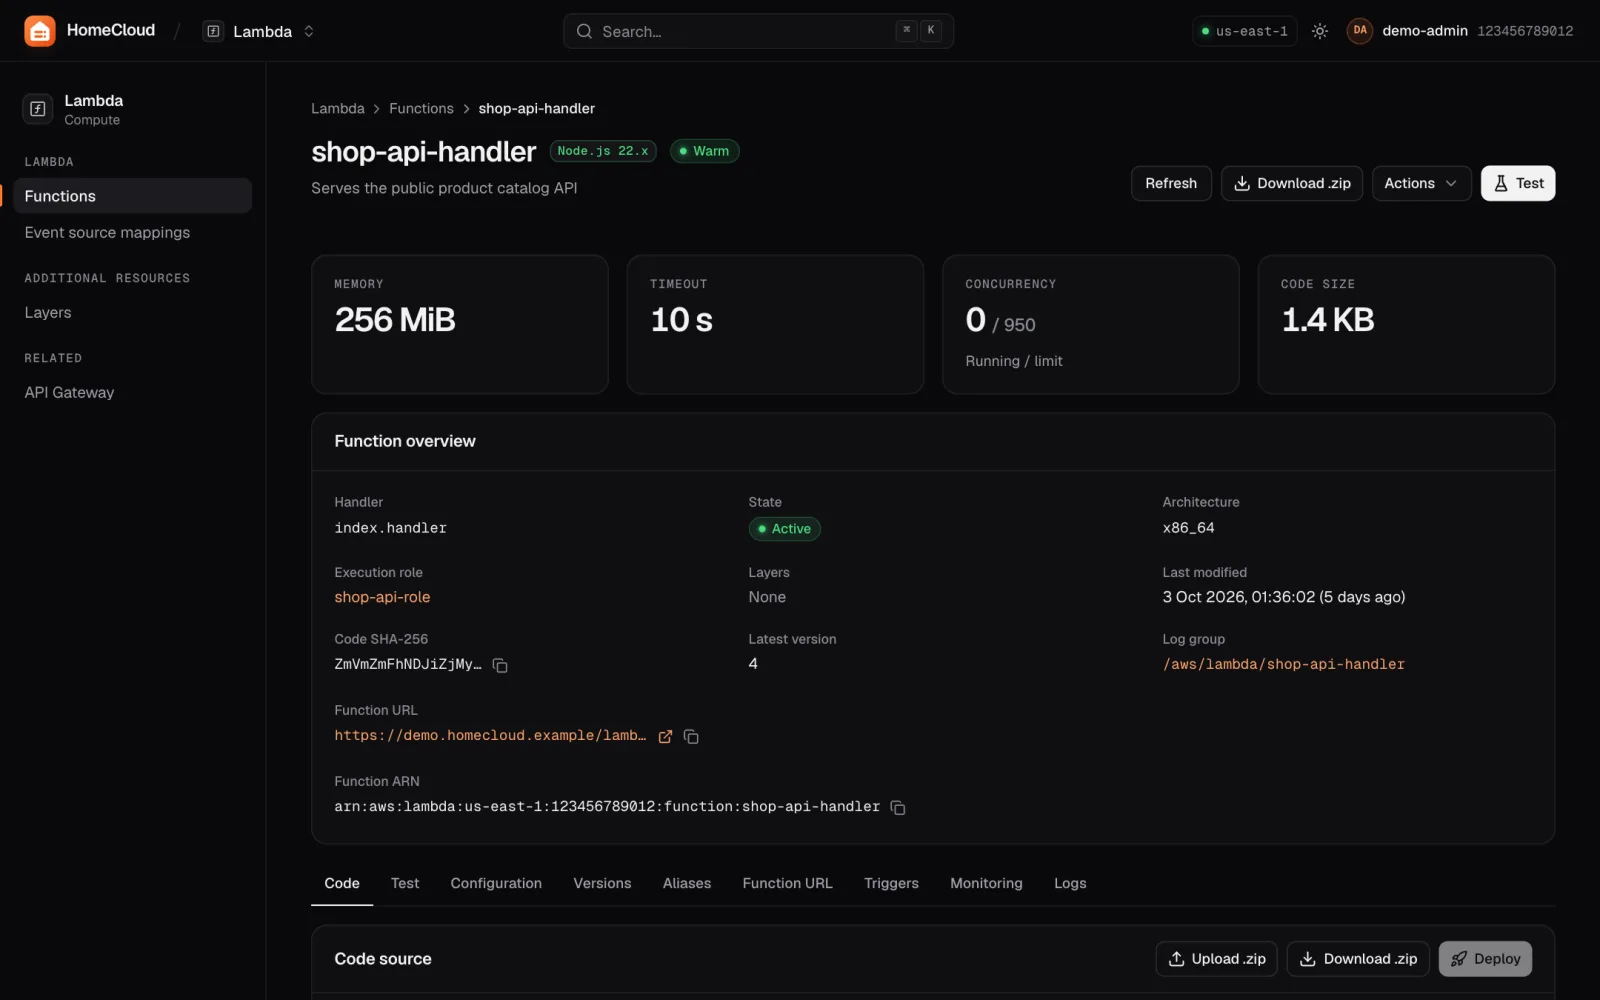
Task: Click the Function ARN text
Action: pos(607,807)
